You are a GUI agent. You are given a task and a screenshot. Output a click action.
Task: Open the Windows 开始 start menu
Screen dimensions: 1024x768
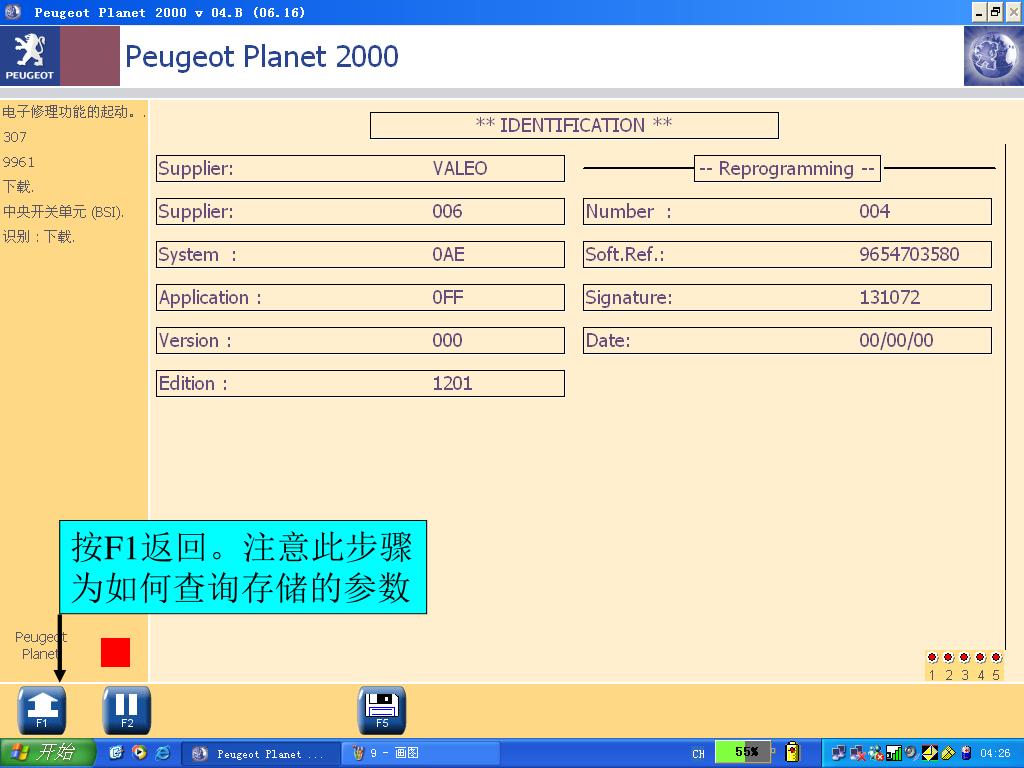click(47, 753)
